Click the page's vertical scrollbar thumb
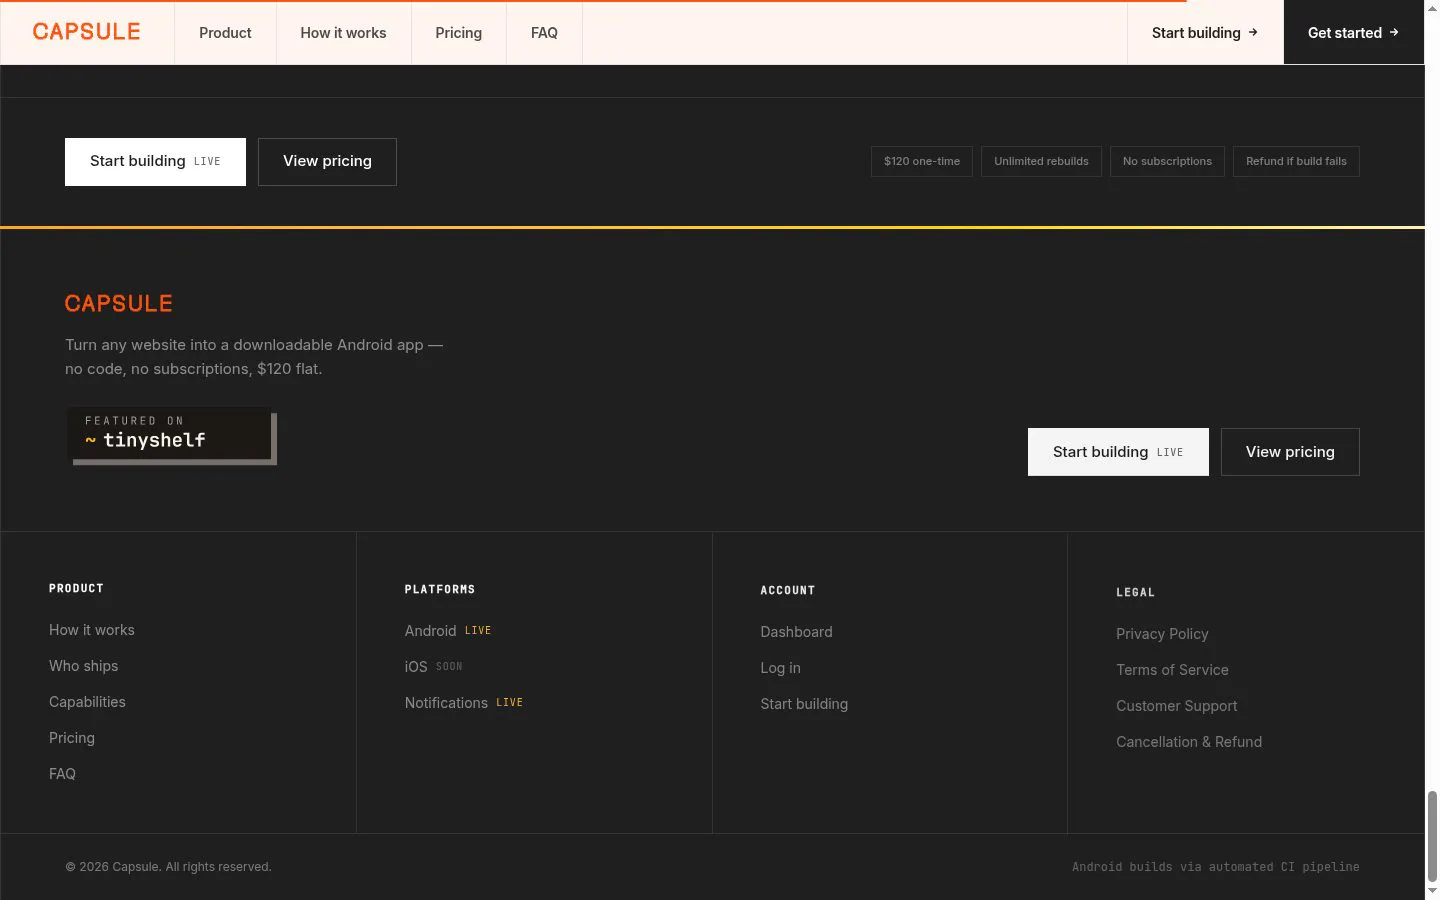This screenshot has height=900, width=1440. 1432,835
